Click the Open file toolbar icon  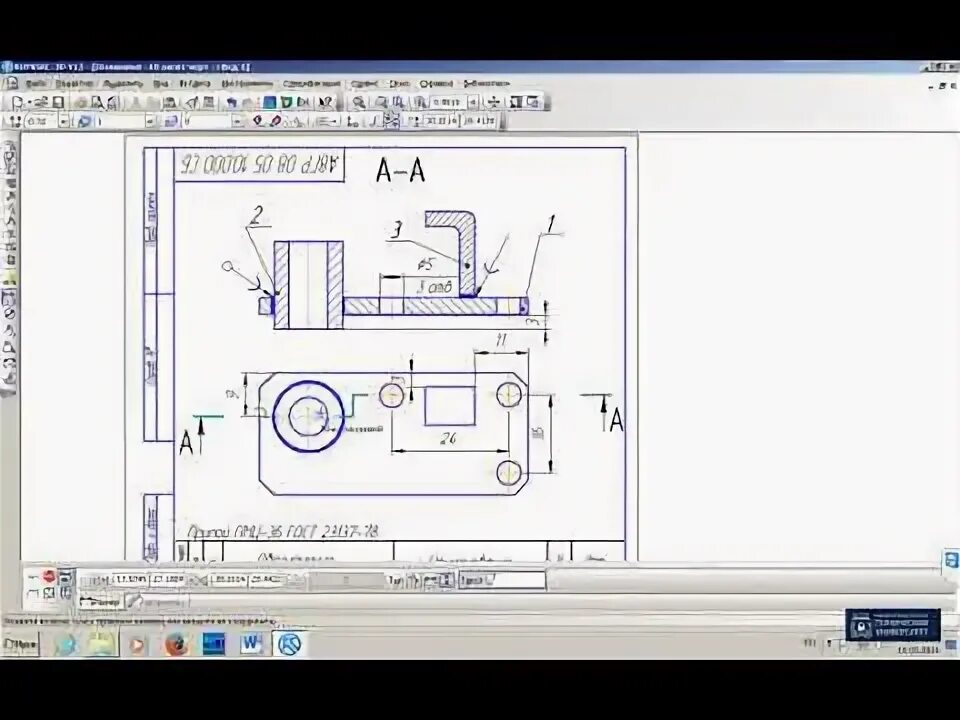(x=40, y=102)
